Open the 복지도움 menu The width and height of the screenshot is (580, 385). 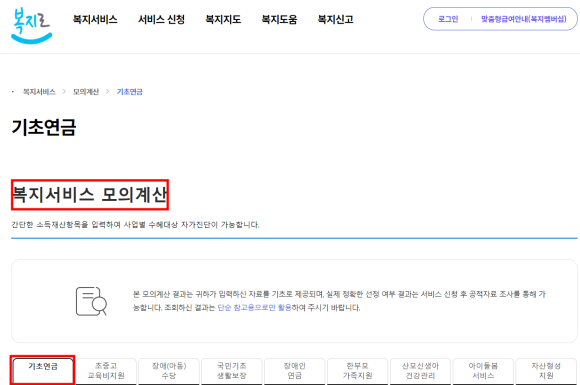[x=279, y=19]
